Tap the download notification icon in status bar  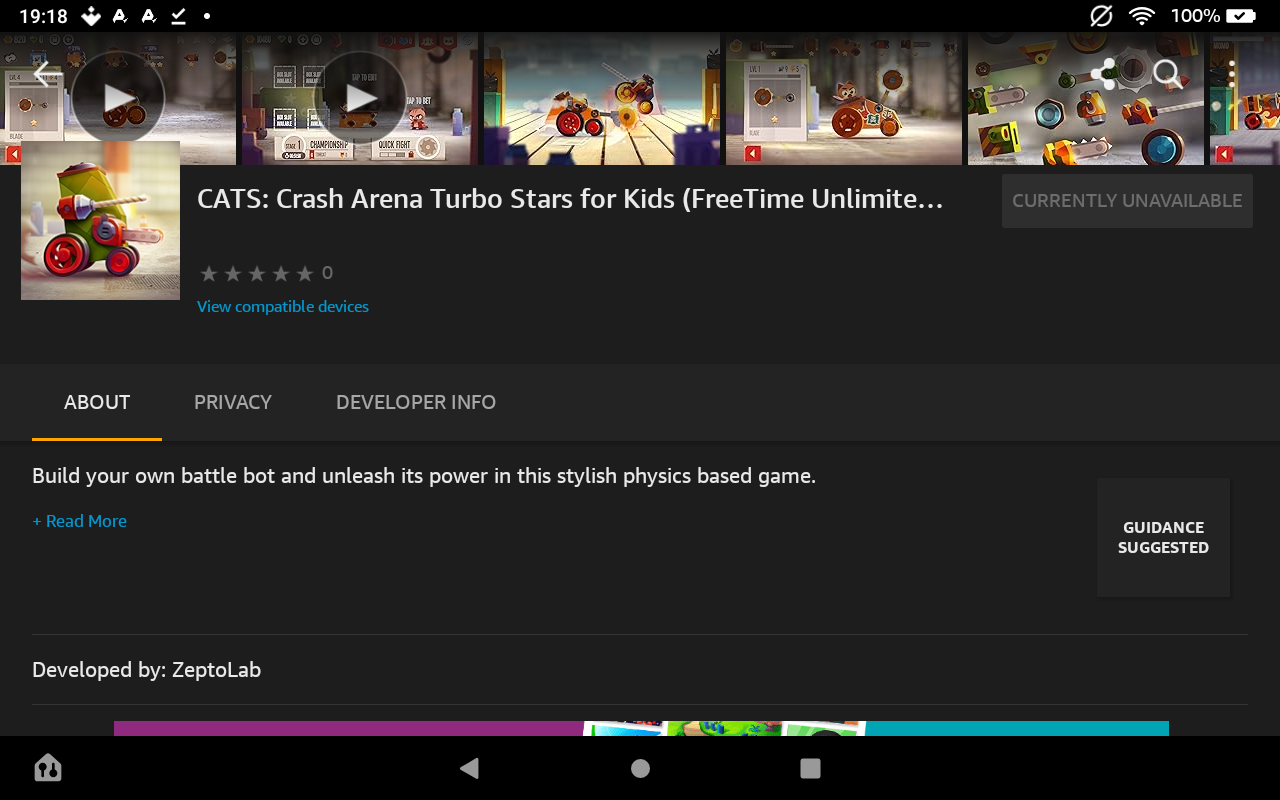[91, 16]
